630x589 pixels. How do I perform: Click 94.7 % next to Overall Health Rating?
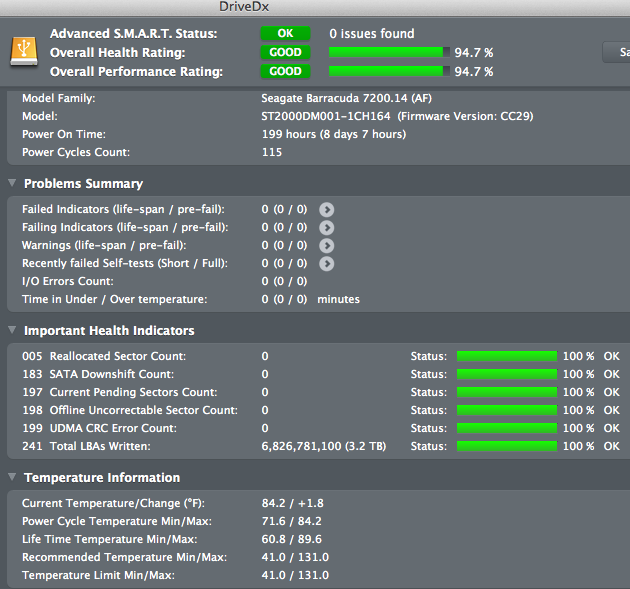tap(474, 53)
